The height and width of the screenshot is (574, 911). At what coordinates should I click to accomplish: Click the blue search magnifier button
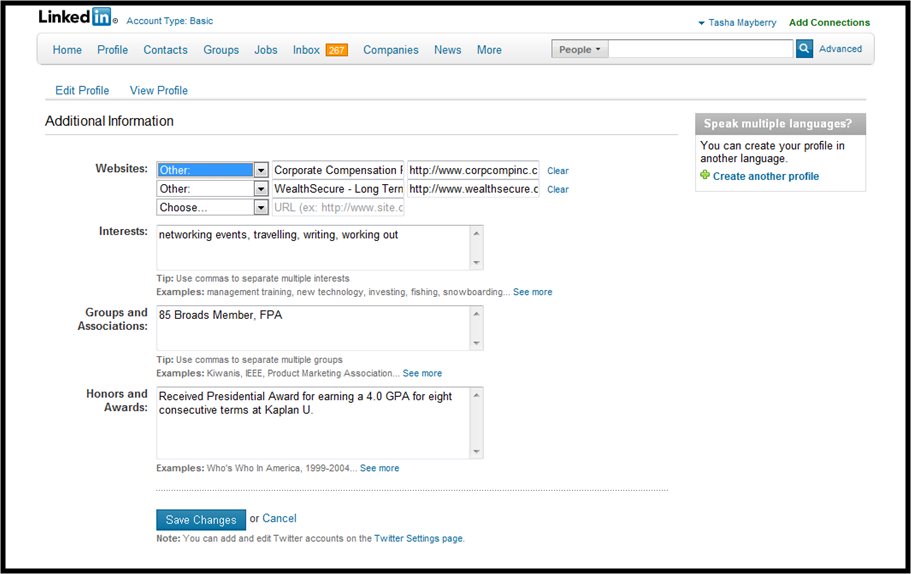click(x=804, y=49)
